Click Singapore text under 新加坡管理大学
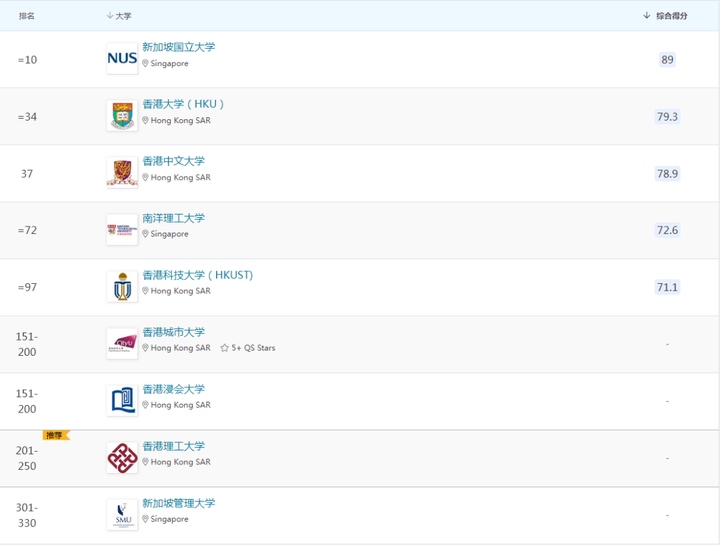 pyautogui.click(x=169, y=519)
